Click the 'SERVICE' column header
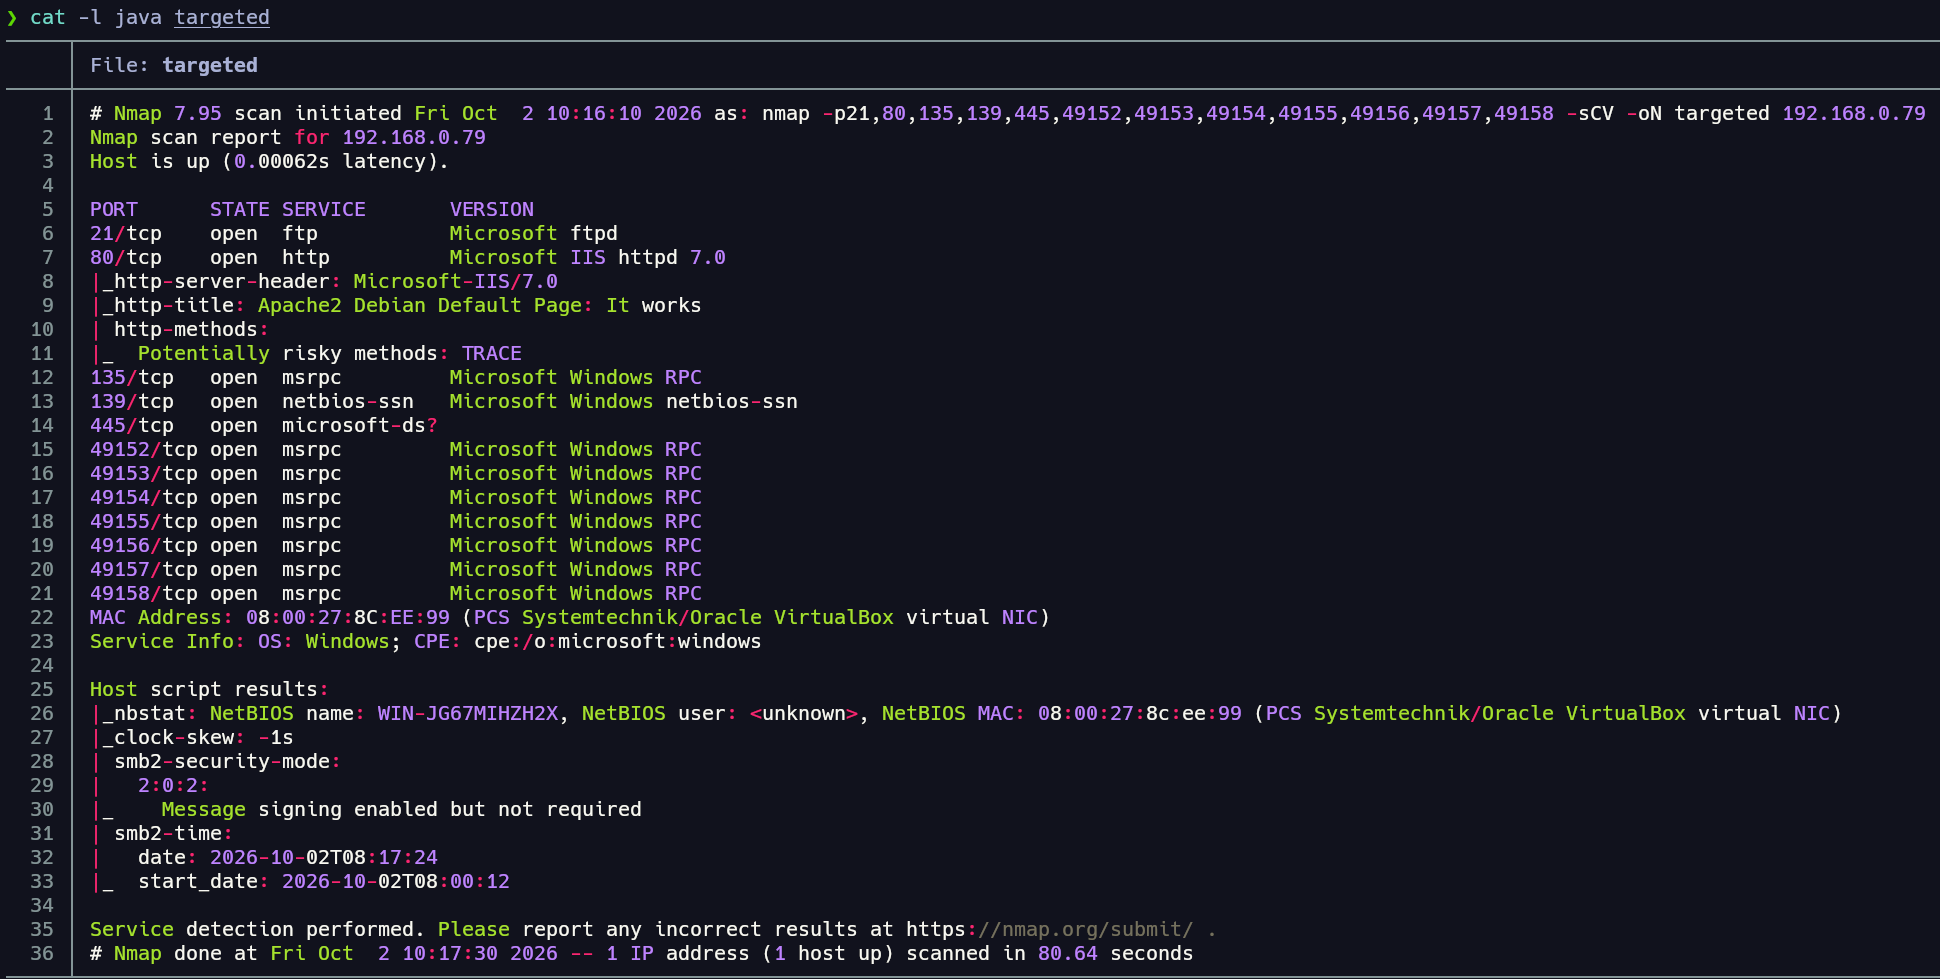Screen dimensions: 1940x979 324,209
